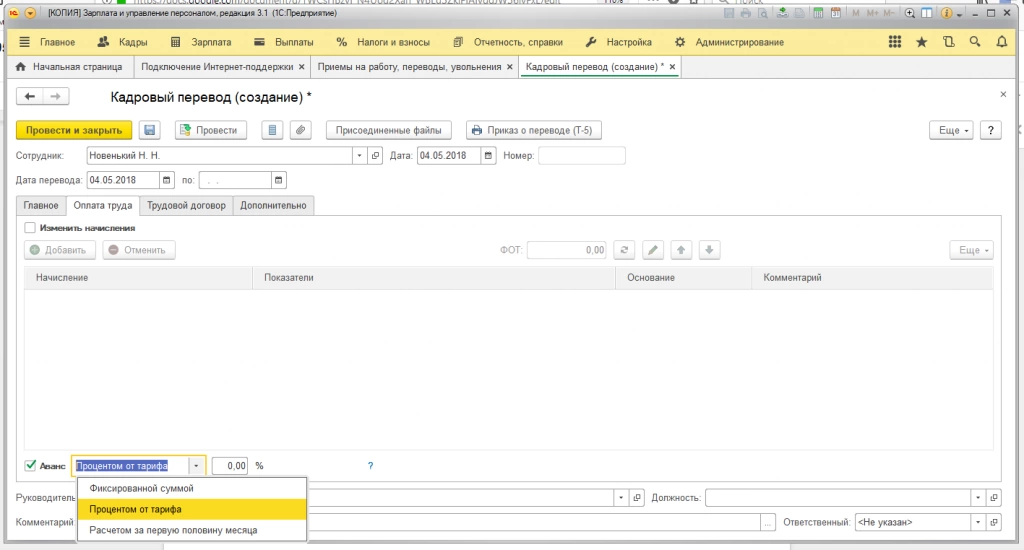Click the paperclip attach icon
The image size is (1024, 550).
(300, 130)
